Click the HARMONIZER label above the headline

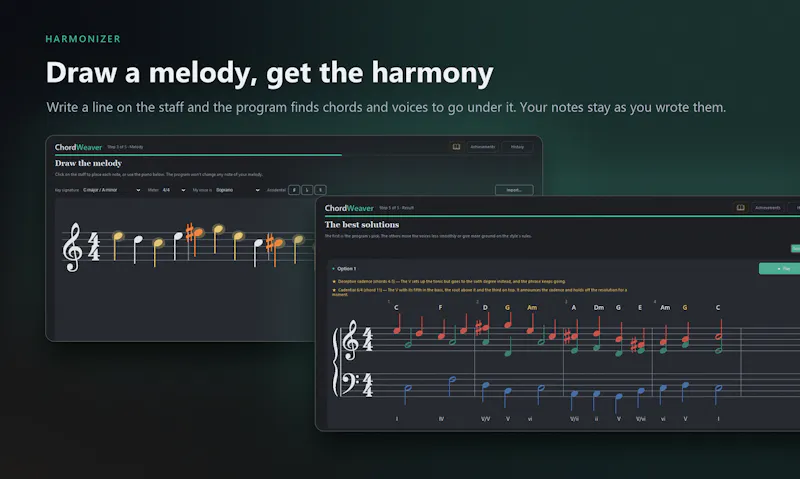click(x=83, y=39)
